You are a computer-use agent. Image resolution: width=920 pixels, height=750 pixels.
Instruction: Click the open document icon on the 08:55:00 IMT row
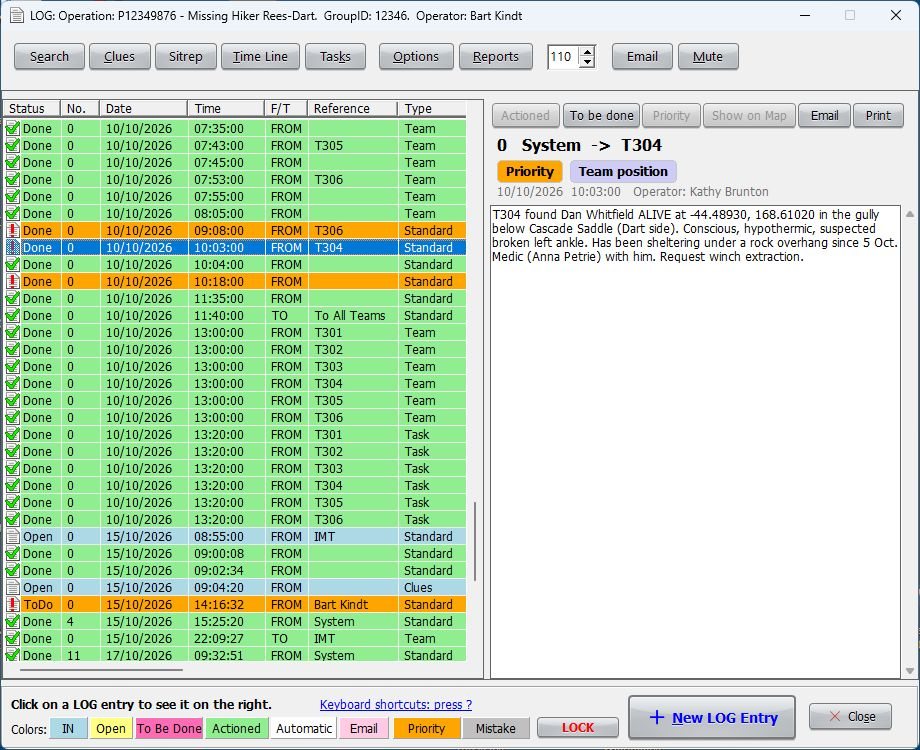point(12,536)
